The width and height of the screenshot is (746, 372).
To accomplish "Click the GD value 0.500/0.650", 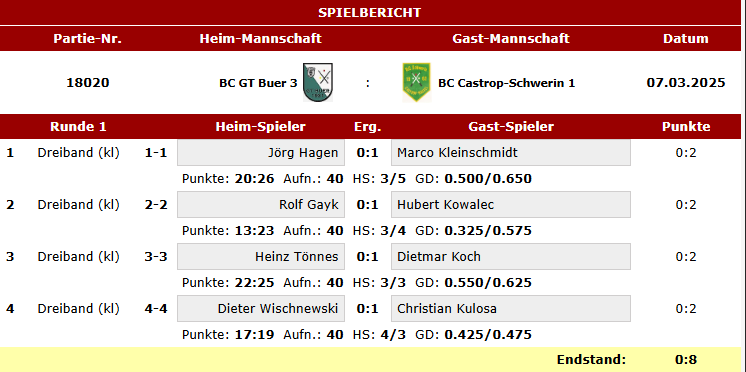I will [x=488, y=179].
